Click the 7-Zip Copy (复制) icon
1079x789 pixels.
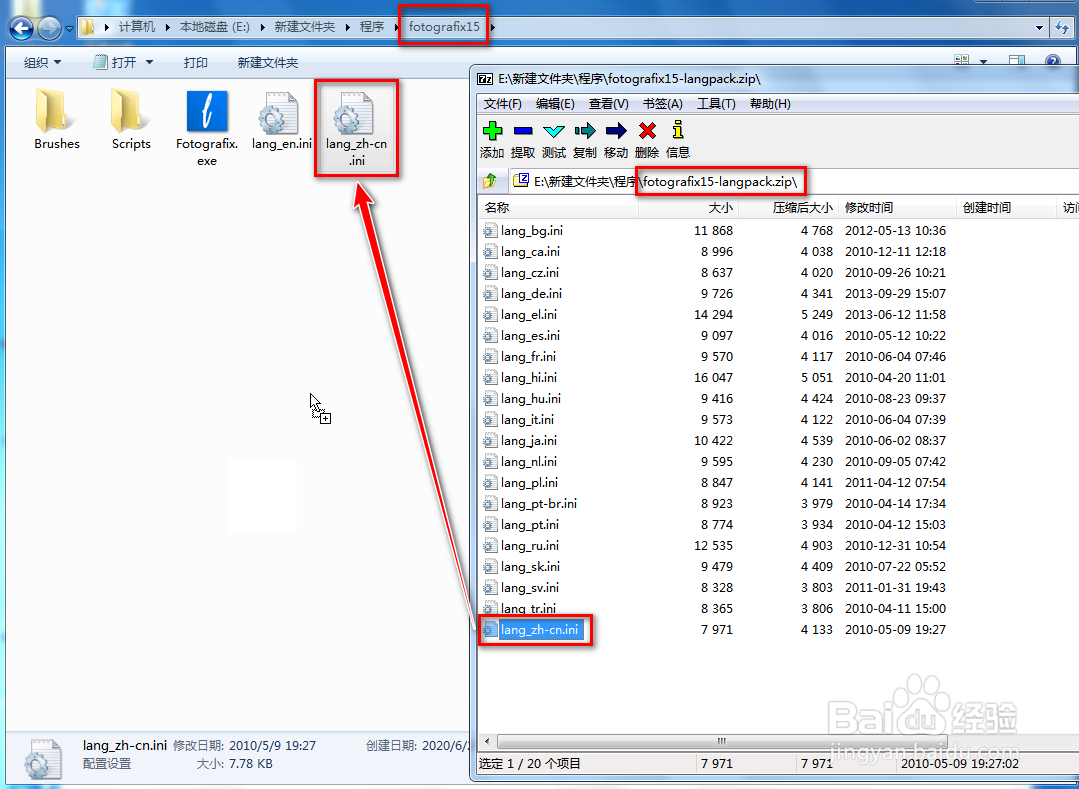[585, 131]
